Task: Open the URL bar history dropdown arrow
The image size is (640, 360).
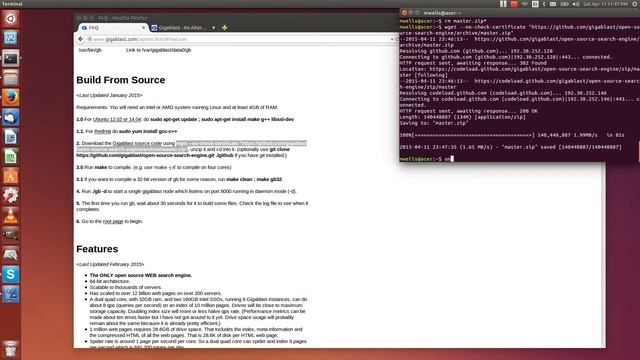Action: tap(392, 39)
